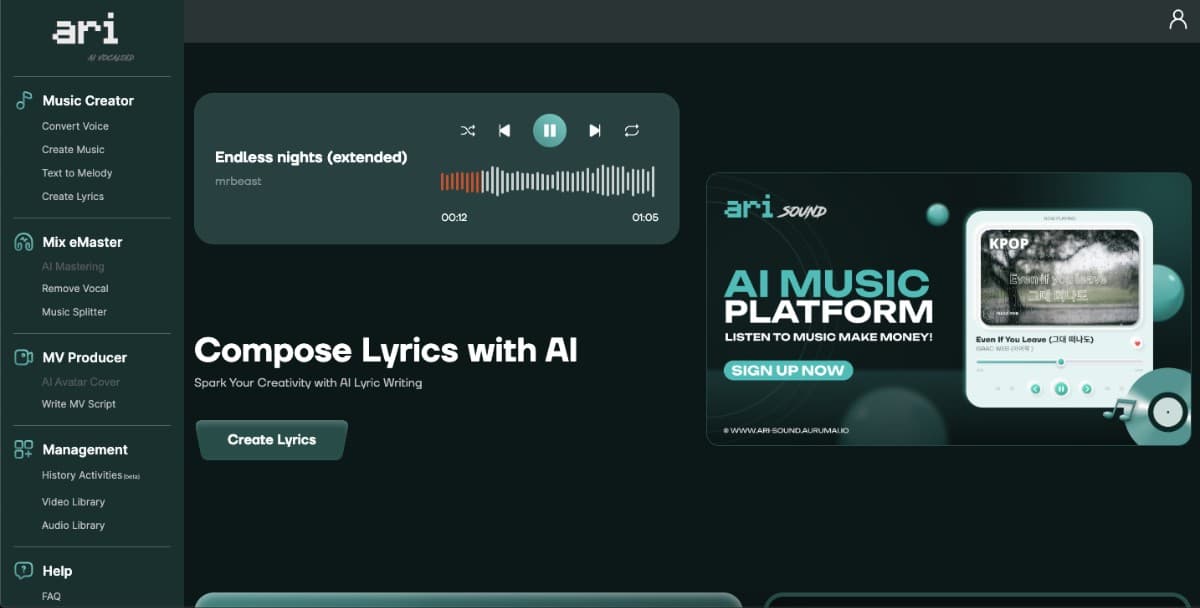Seek within the audio waveform
Screen dimensions: 1200x608
[x=548, y=181]
